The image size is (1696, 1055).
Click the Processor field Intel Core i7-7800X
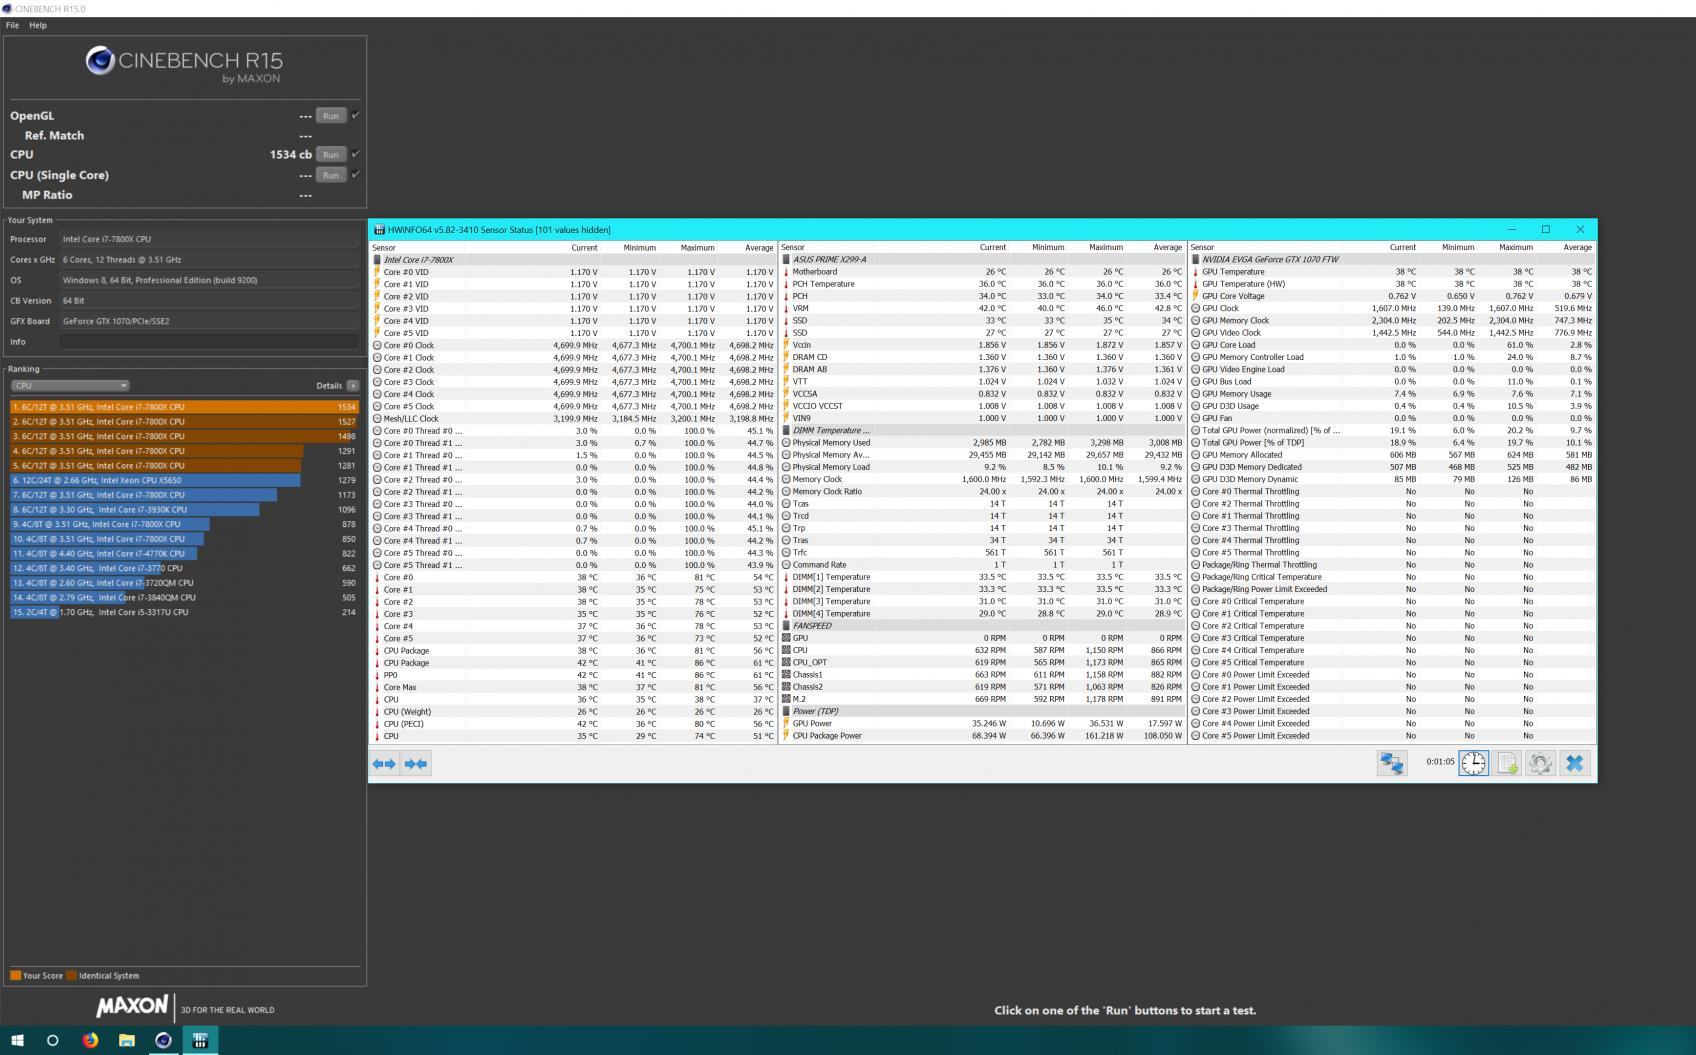pos(208,239)
